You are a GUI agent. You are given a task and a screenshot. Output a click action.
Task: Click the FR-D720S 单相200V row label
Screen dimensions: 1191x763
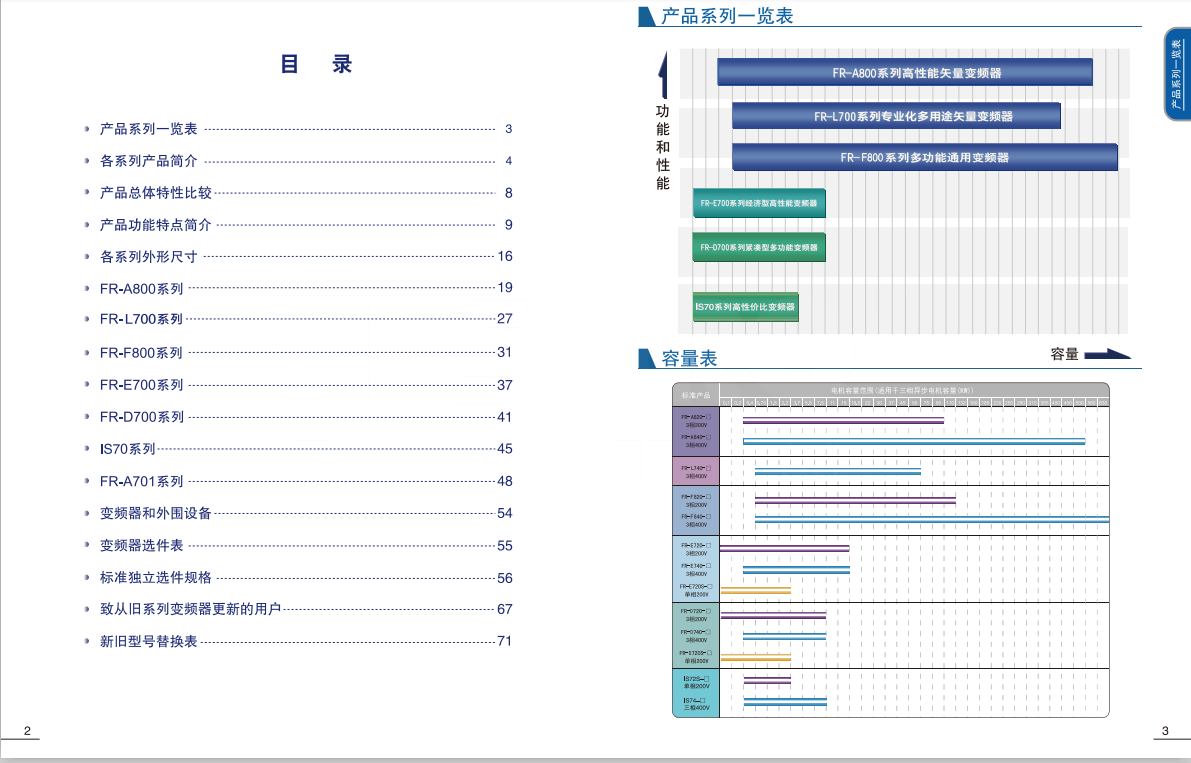[x=696, y=657]
